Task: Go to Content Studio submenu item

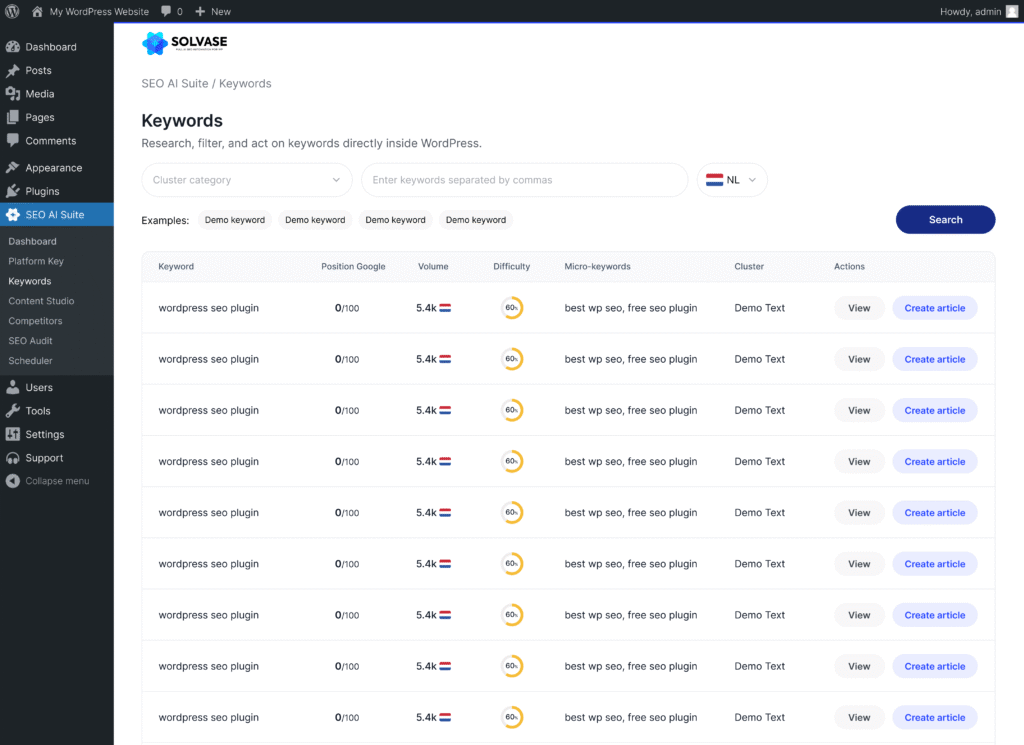Action: pos(41,301)
